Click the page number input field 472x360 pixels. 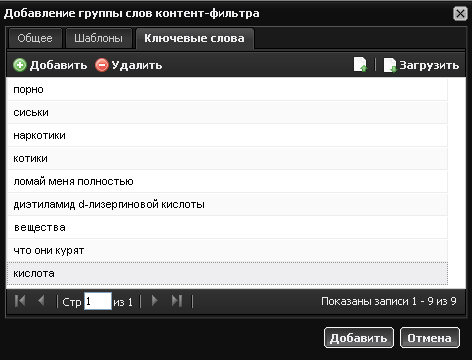[x=98, y=301]
